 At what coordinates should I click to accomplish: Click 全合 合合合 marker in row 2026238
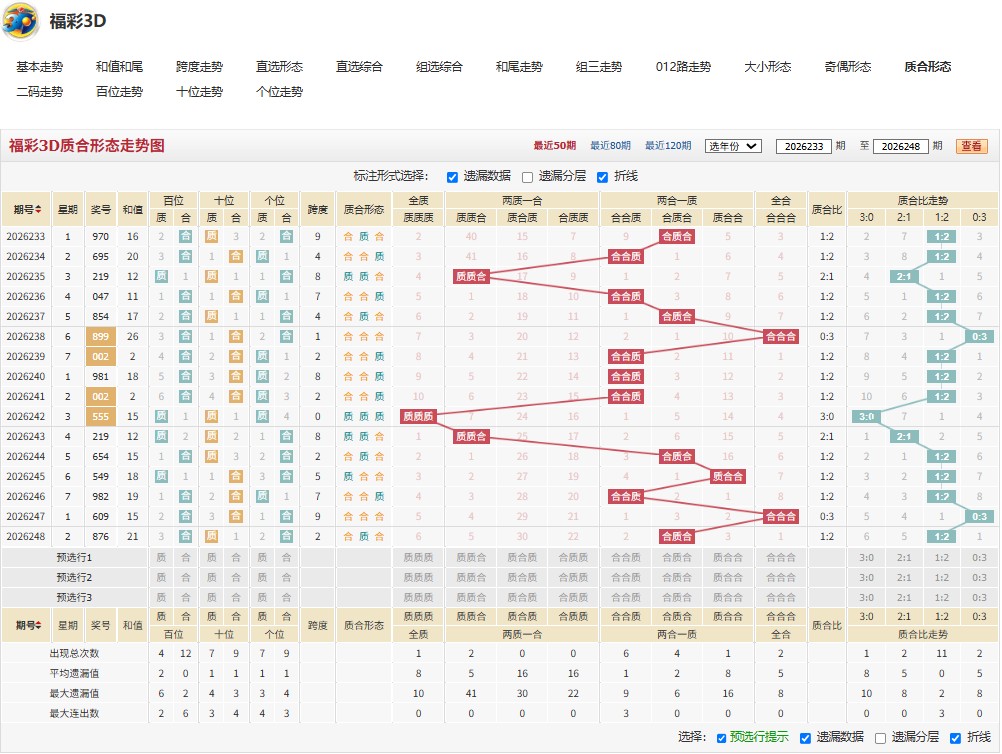click(780, 337)
